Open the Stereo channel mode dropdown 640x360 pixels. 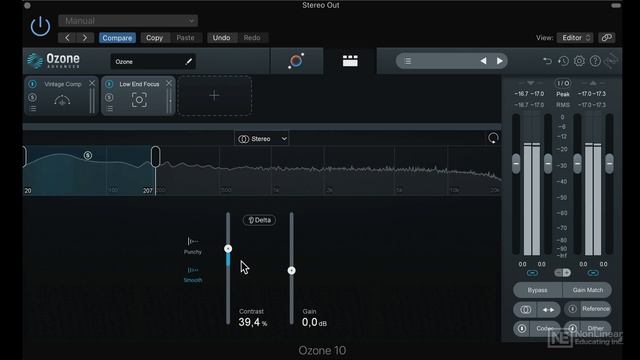coord(261,139)
